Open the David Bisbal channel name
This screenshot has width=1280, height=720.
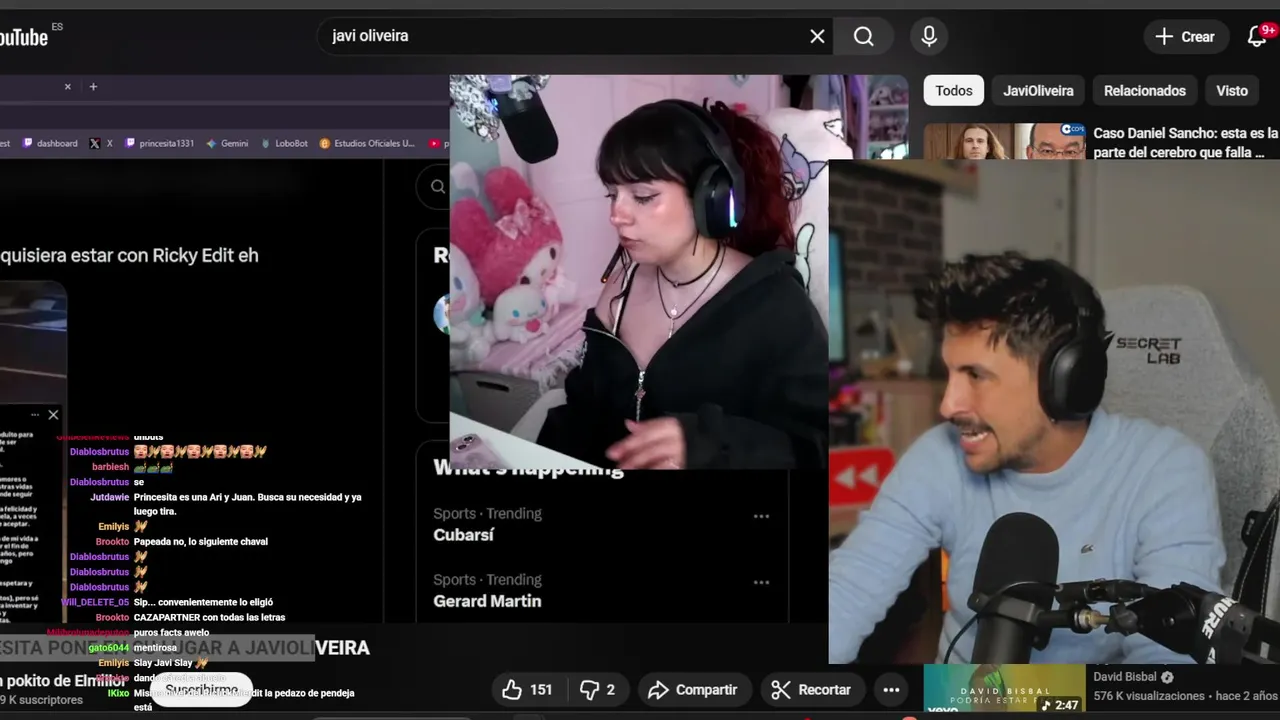[x=1125, y=677]
